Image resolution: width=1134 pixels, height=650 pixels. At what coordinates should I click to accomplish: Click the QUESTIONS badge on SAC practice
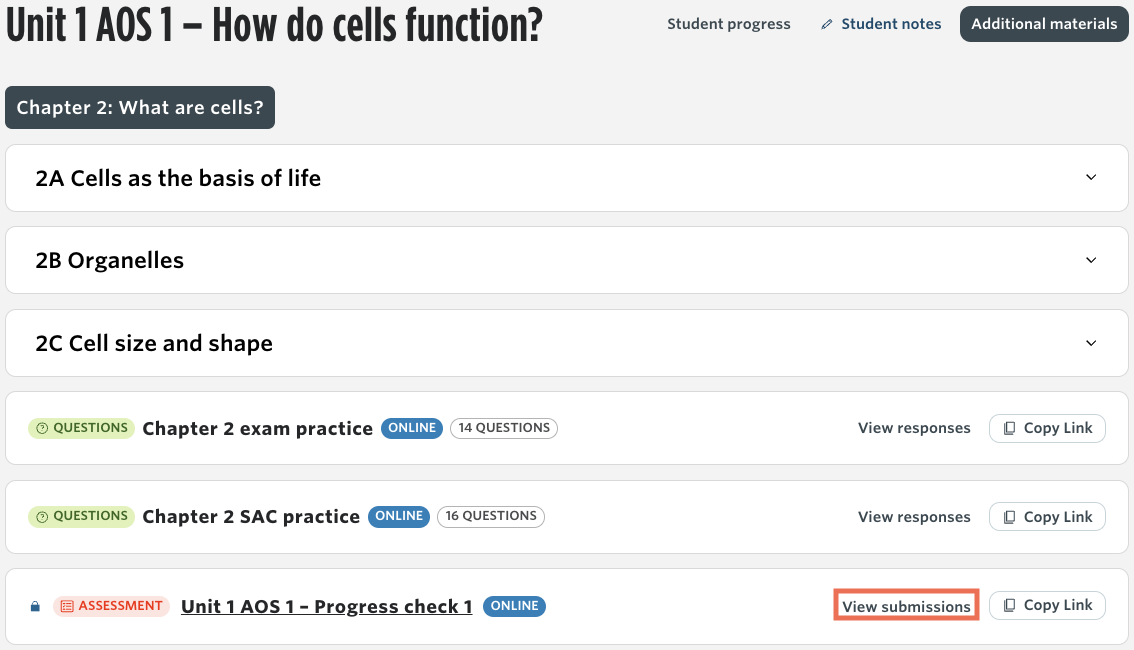pos(81,516)
